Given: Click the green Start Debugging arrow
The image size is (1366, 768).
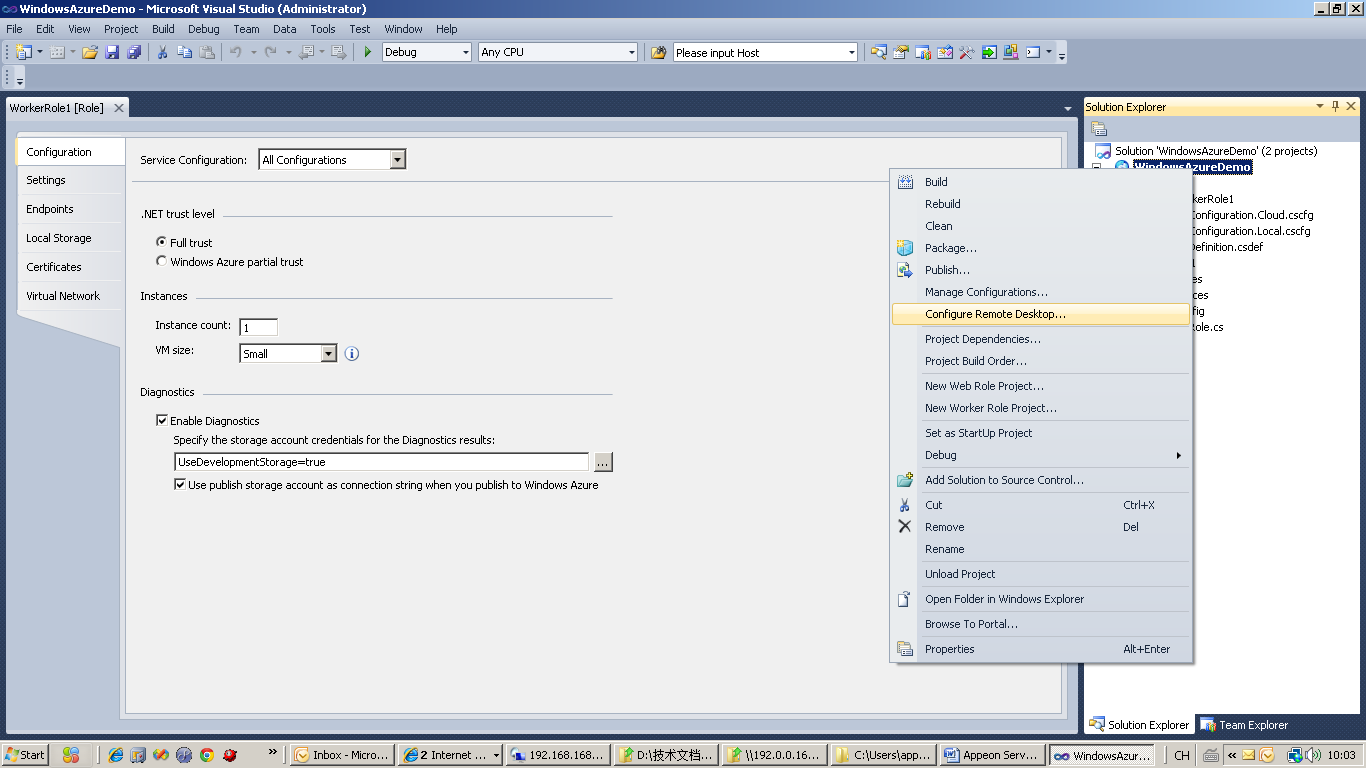Looking at the screenshot, I should pos(368,52).
